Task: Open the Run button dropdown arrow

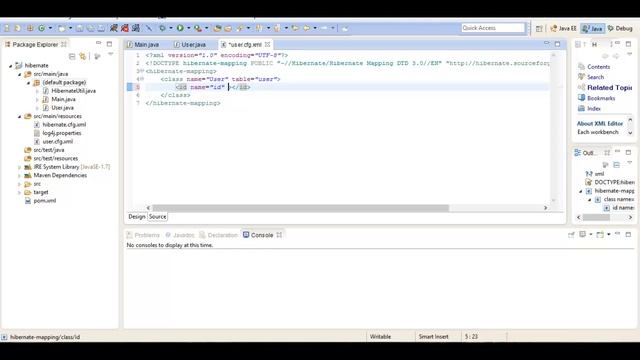Action: coord(189,28)
